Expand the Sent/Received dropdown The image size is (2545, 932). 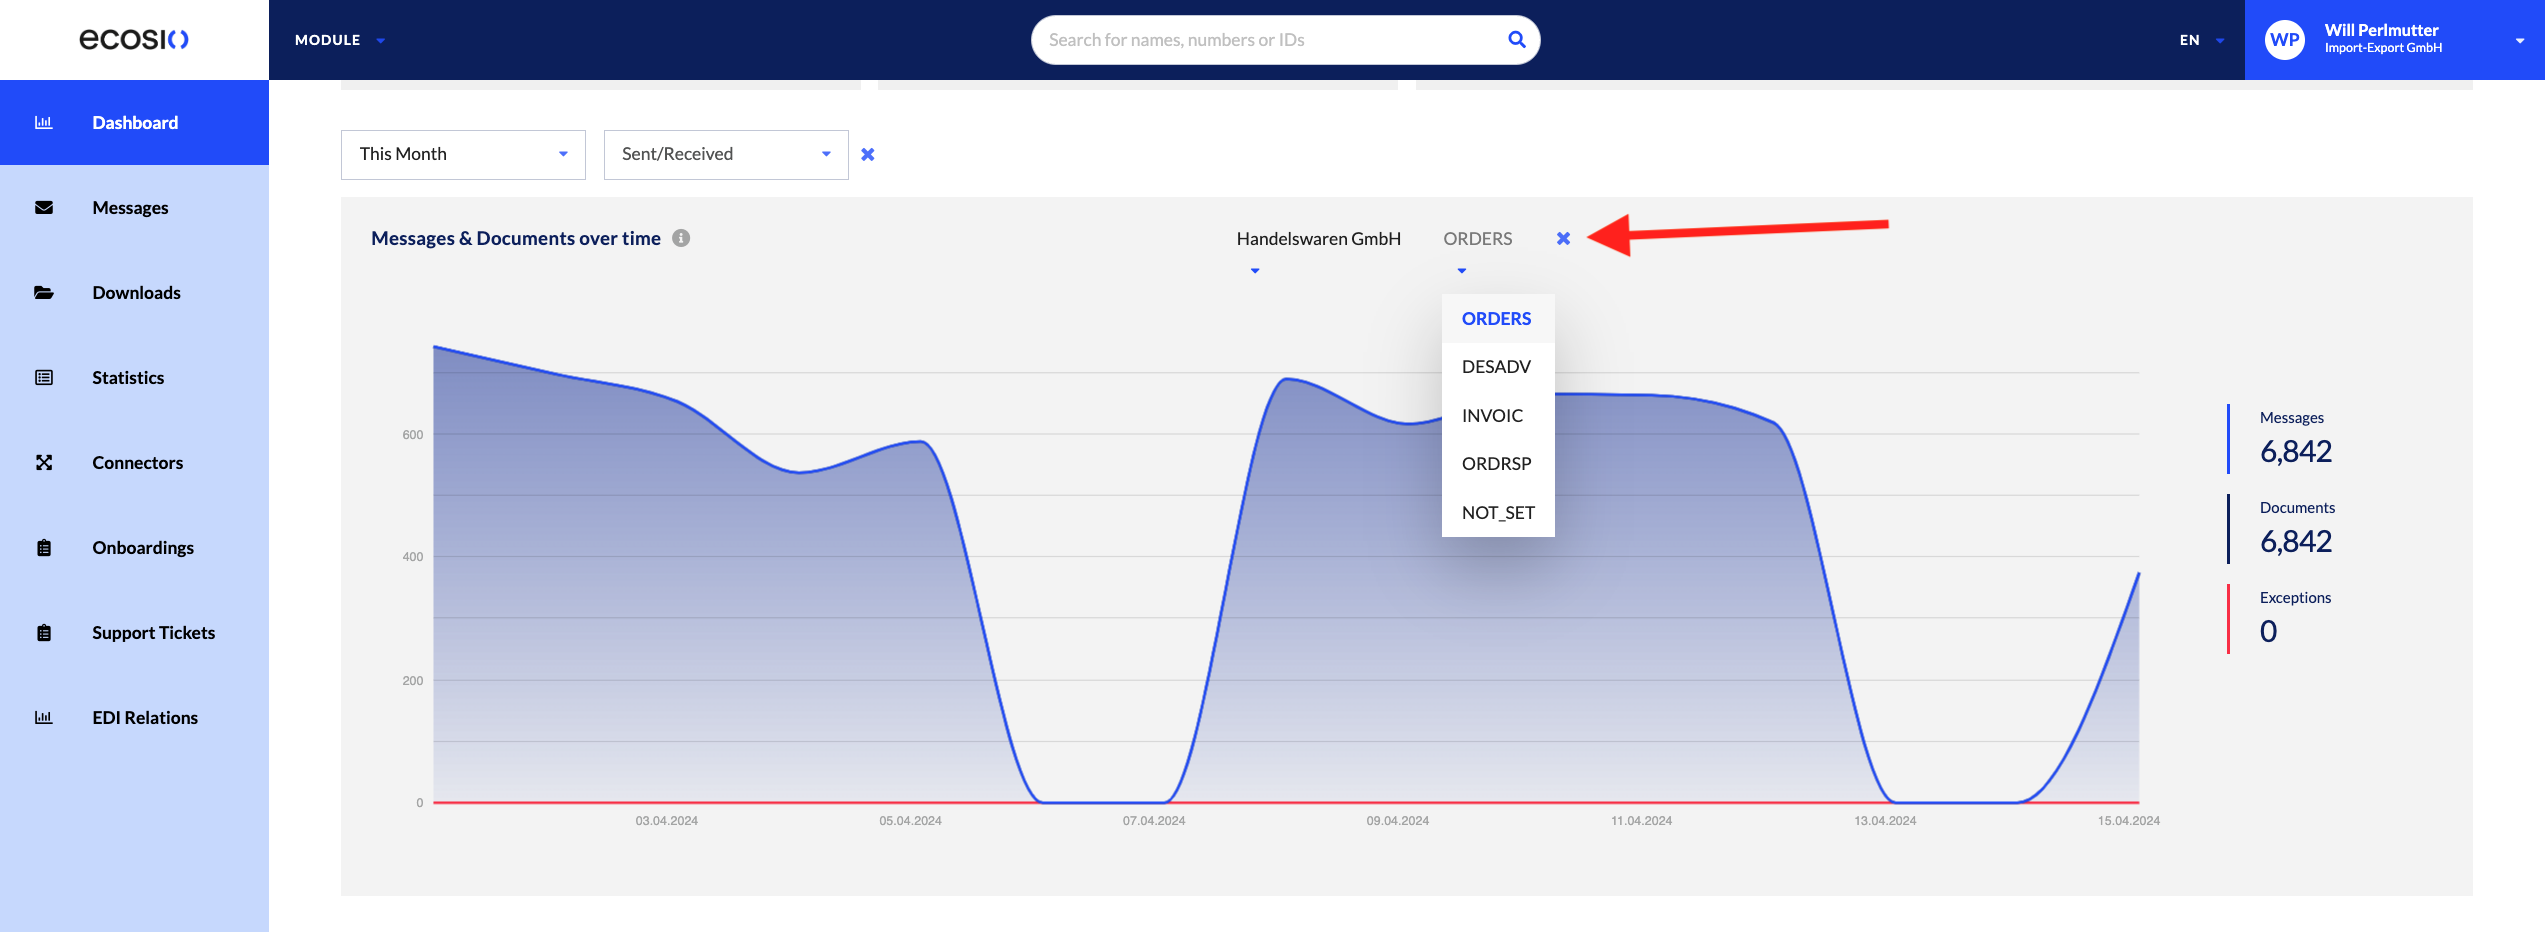[726, 155]
